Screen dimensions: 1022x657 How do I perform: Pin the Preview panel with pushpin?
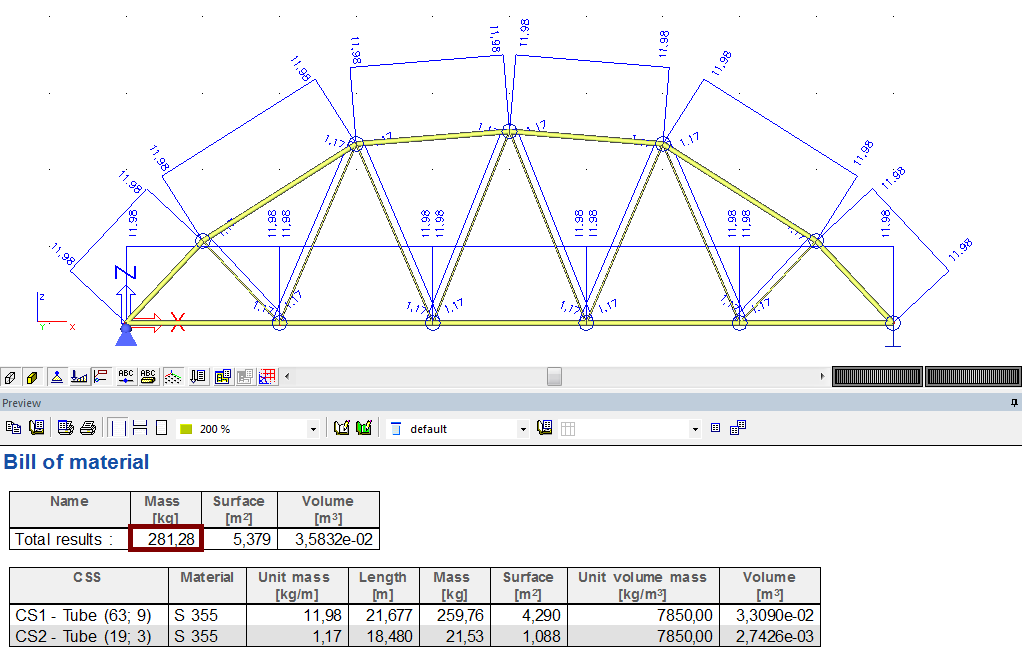(1014, 403)
